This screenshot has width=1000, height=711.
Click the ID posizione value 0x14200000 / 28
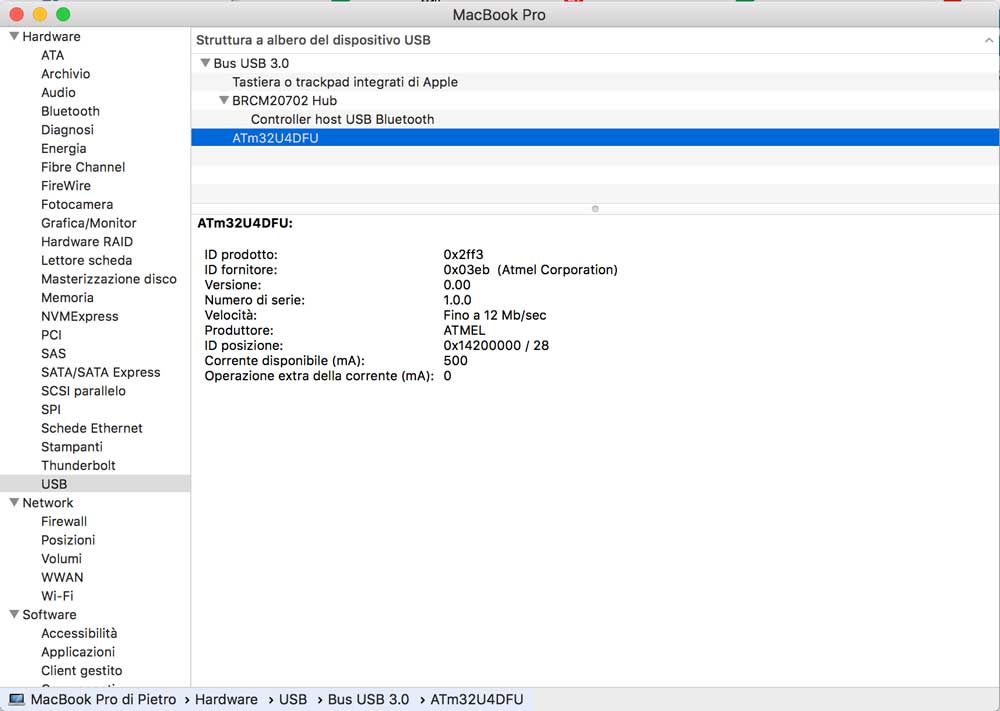pos(496,346)
